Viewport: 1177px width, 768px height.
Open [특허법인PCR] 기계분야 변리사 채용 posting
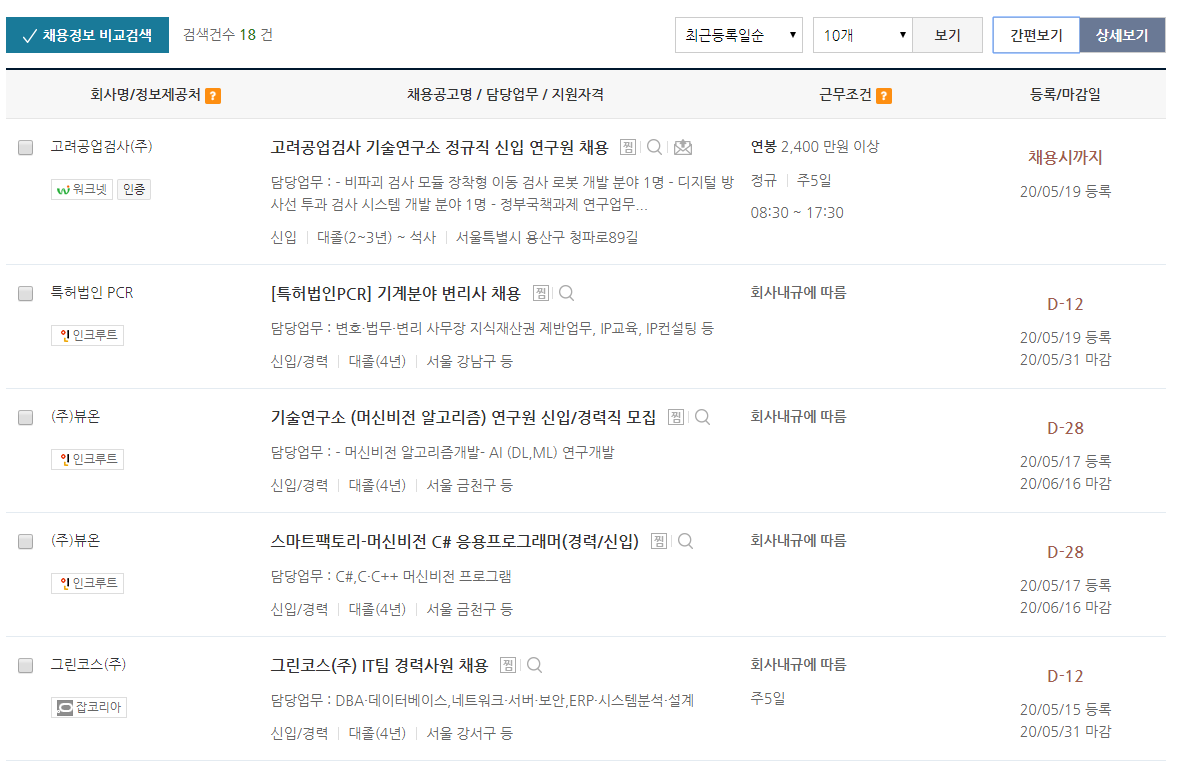(396, 293)
